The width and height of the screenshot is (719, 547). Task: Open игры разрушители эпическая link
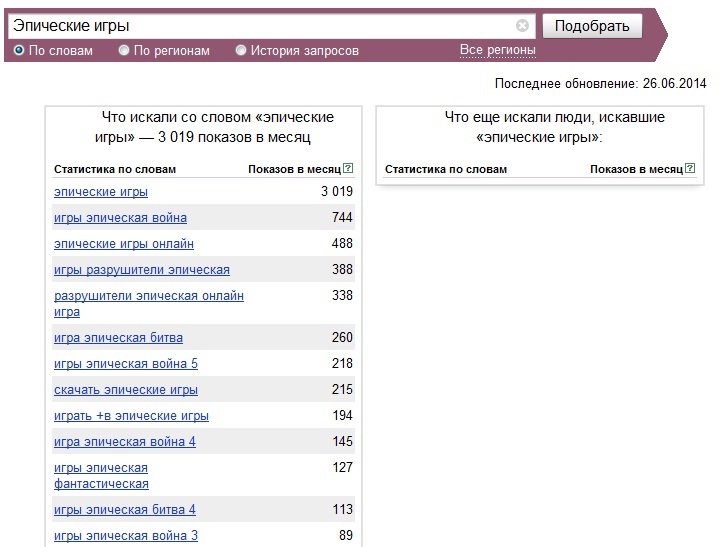point(142,270)
